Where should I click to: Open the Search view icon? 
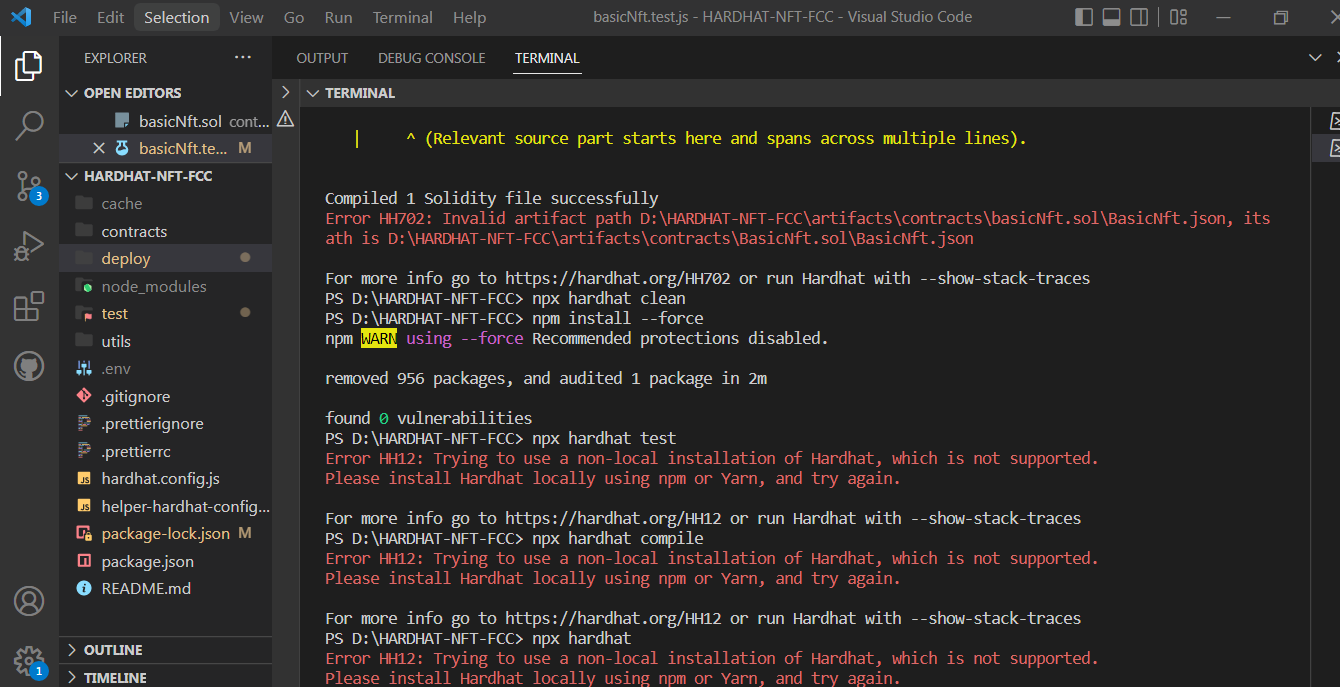point(29,126)
